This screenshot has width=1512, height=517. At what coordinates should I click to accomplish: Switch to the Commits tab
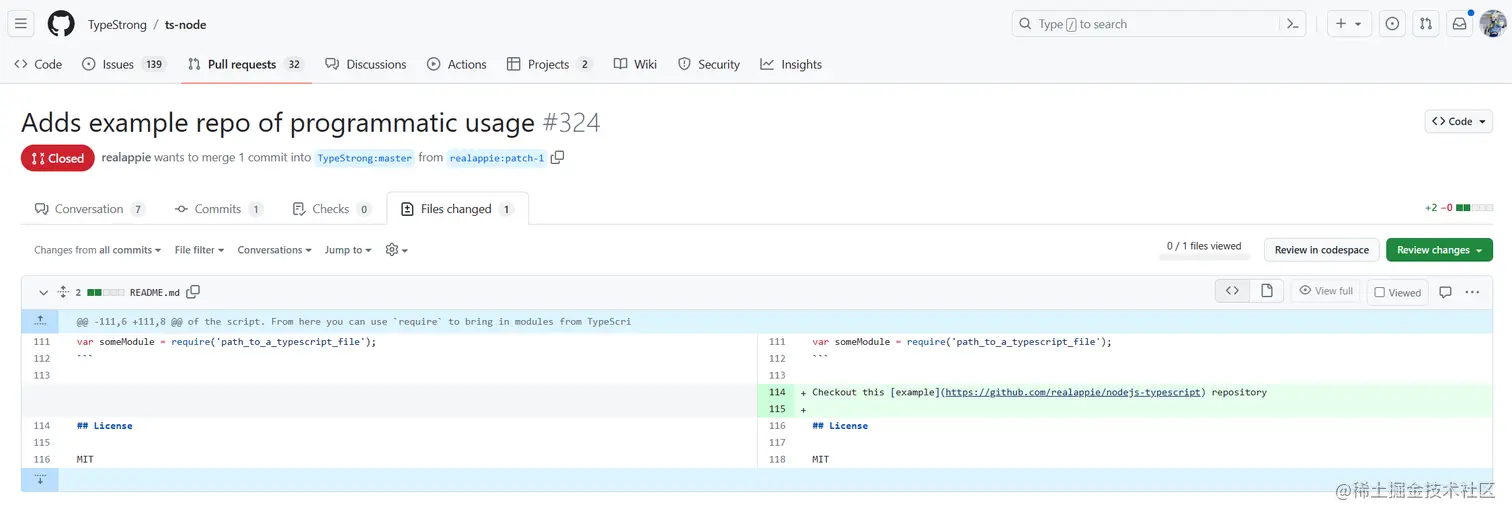pyautogui.click(x=218, y=209)
